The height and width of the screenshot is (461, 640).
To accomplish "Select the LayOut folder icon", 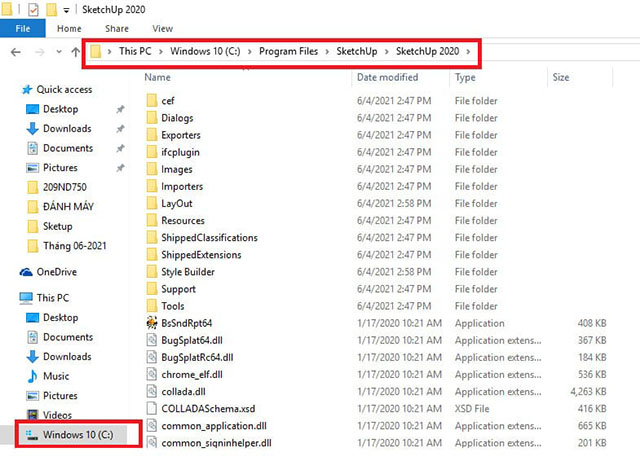I will [152, 203].
